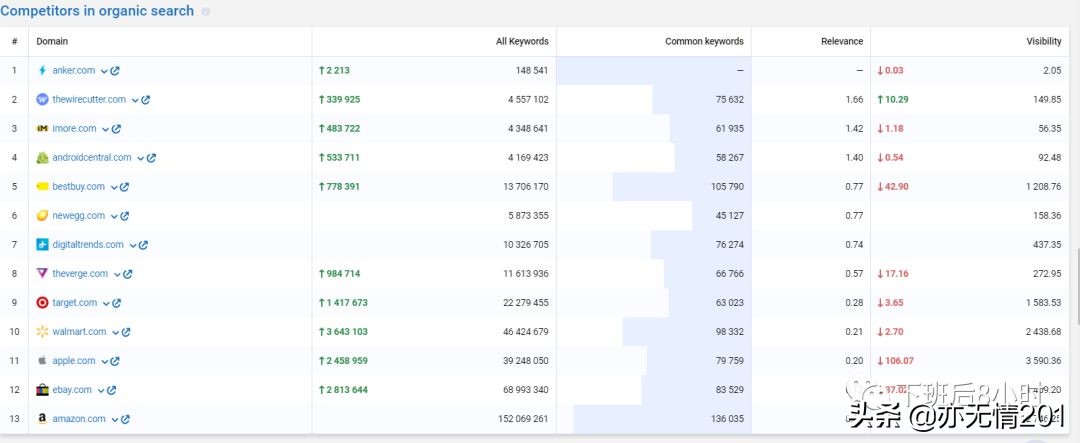Open amazon.com external link icon

[125, 419]
